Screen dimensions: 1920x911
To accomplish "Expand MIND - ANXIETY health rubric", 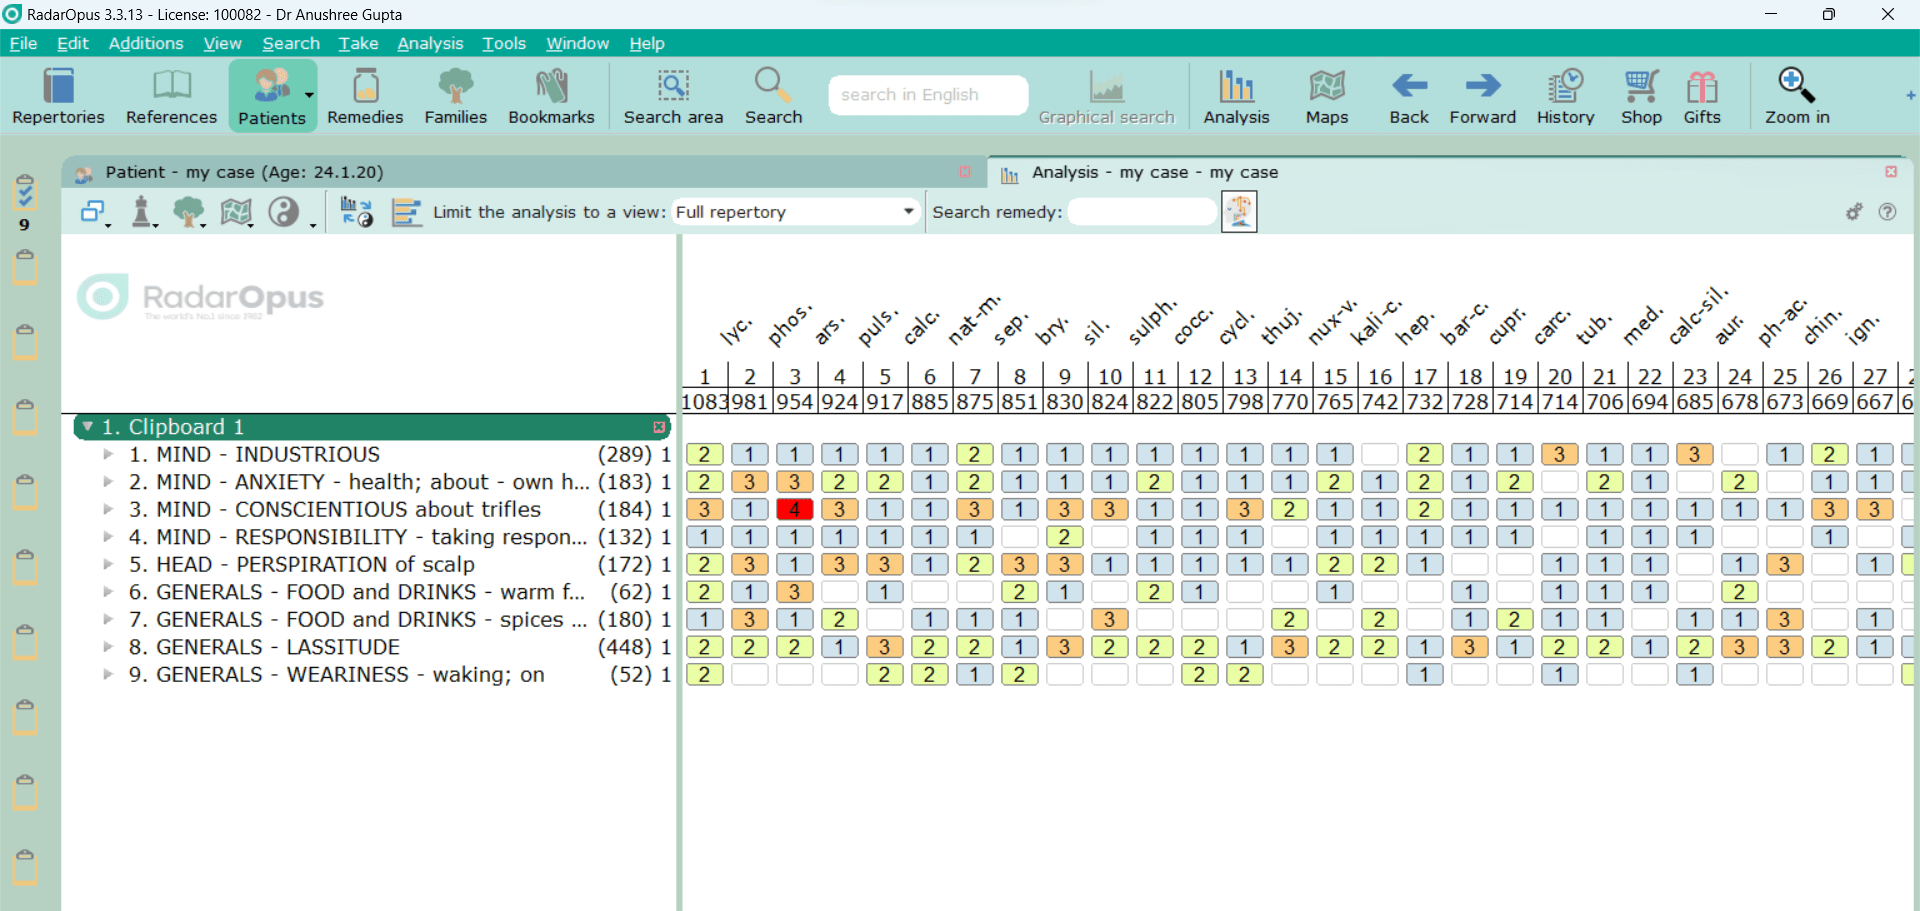I will coord(108,482).
